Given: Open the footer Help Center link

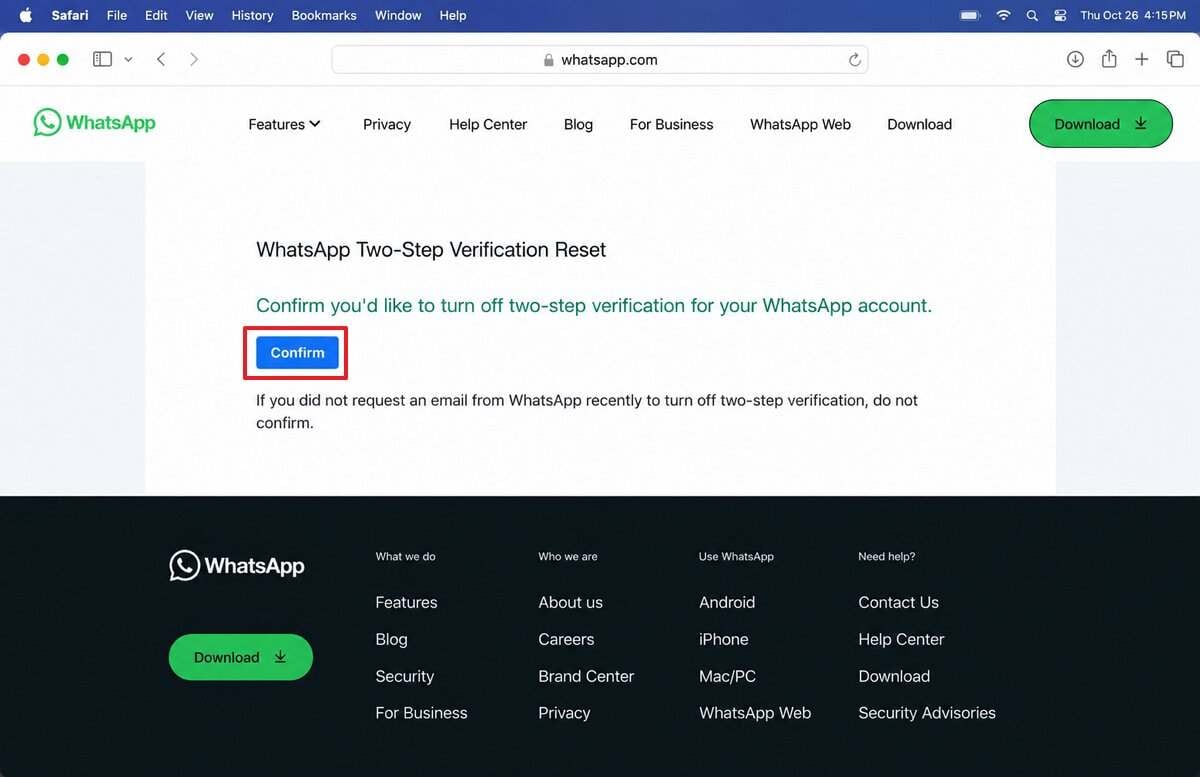Looking at the screenshot, I should pos(901,639).
